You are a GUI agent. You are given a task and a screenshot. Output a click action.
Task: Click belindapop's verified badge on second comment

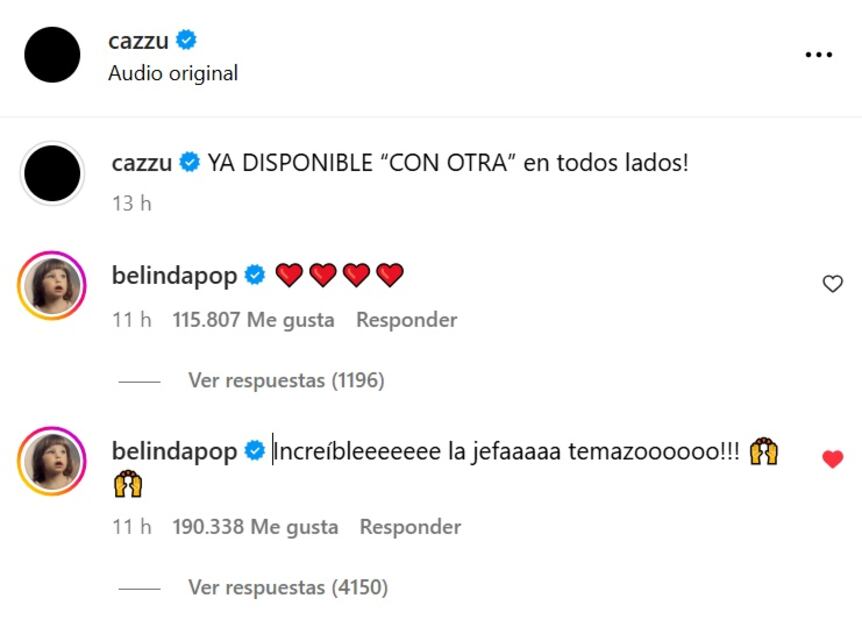255,451
